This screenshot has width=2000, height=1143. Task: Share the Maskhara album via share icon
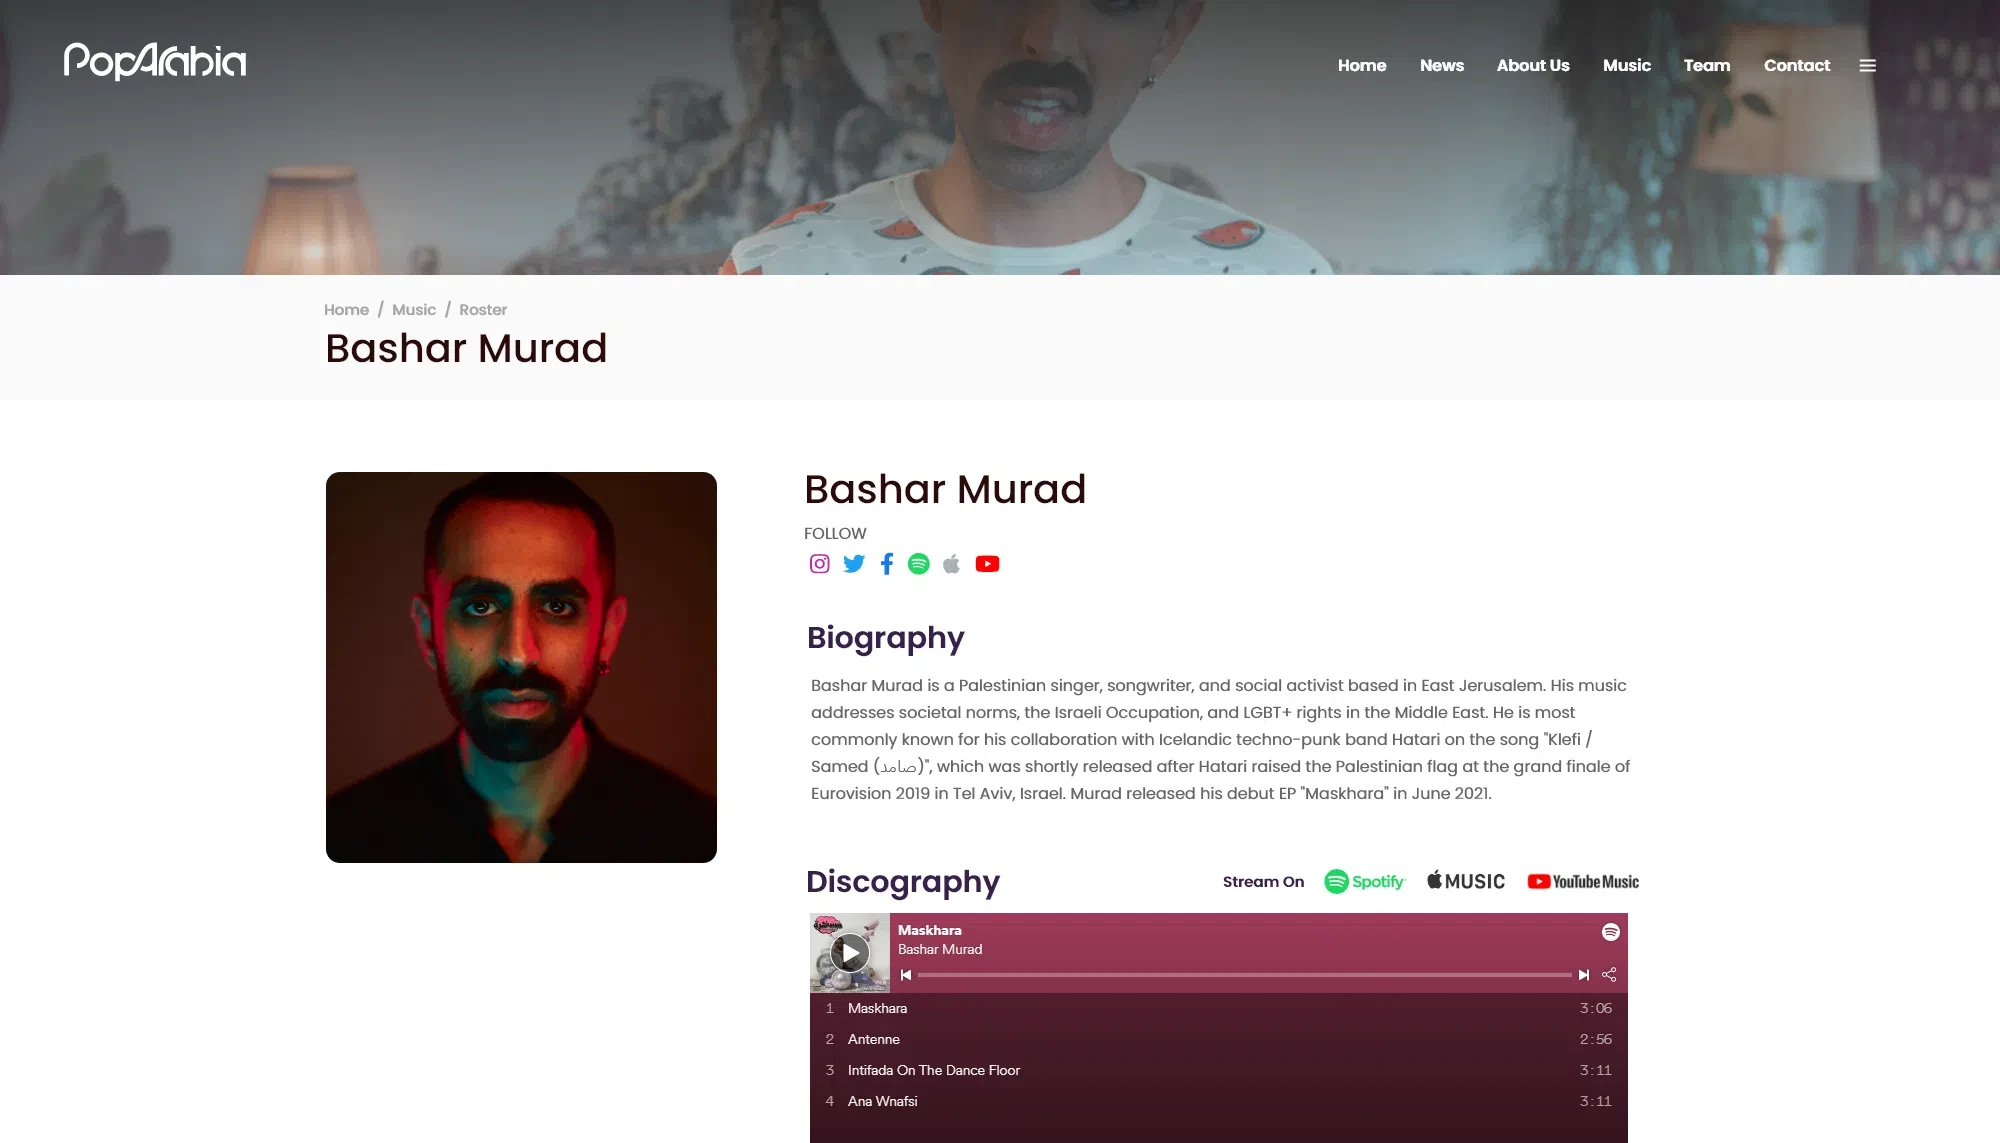point(1609,975)
